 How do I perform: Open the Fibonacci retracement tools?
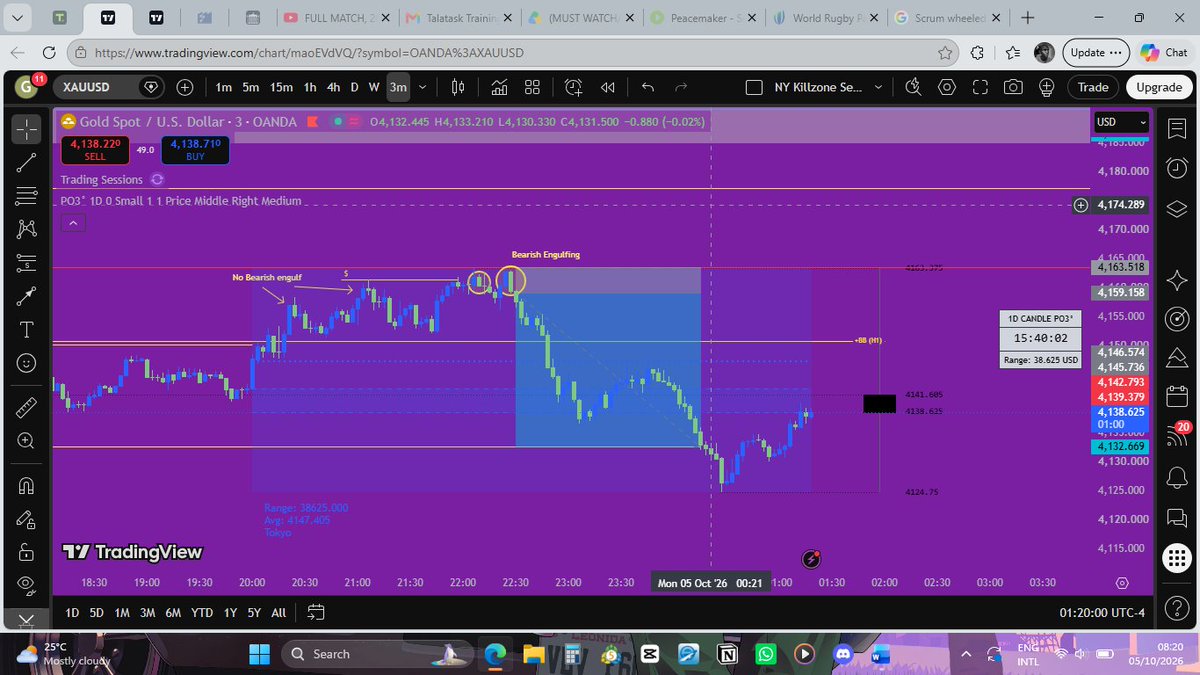click(26, 196)
